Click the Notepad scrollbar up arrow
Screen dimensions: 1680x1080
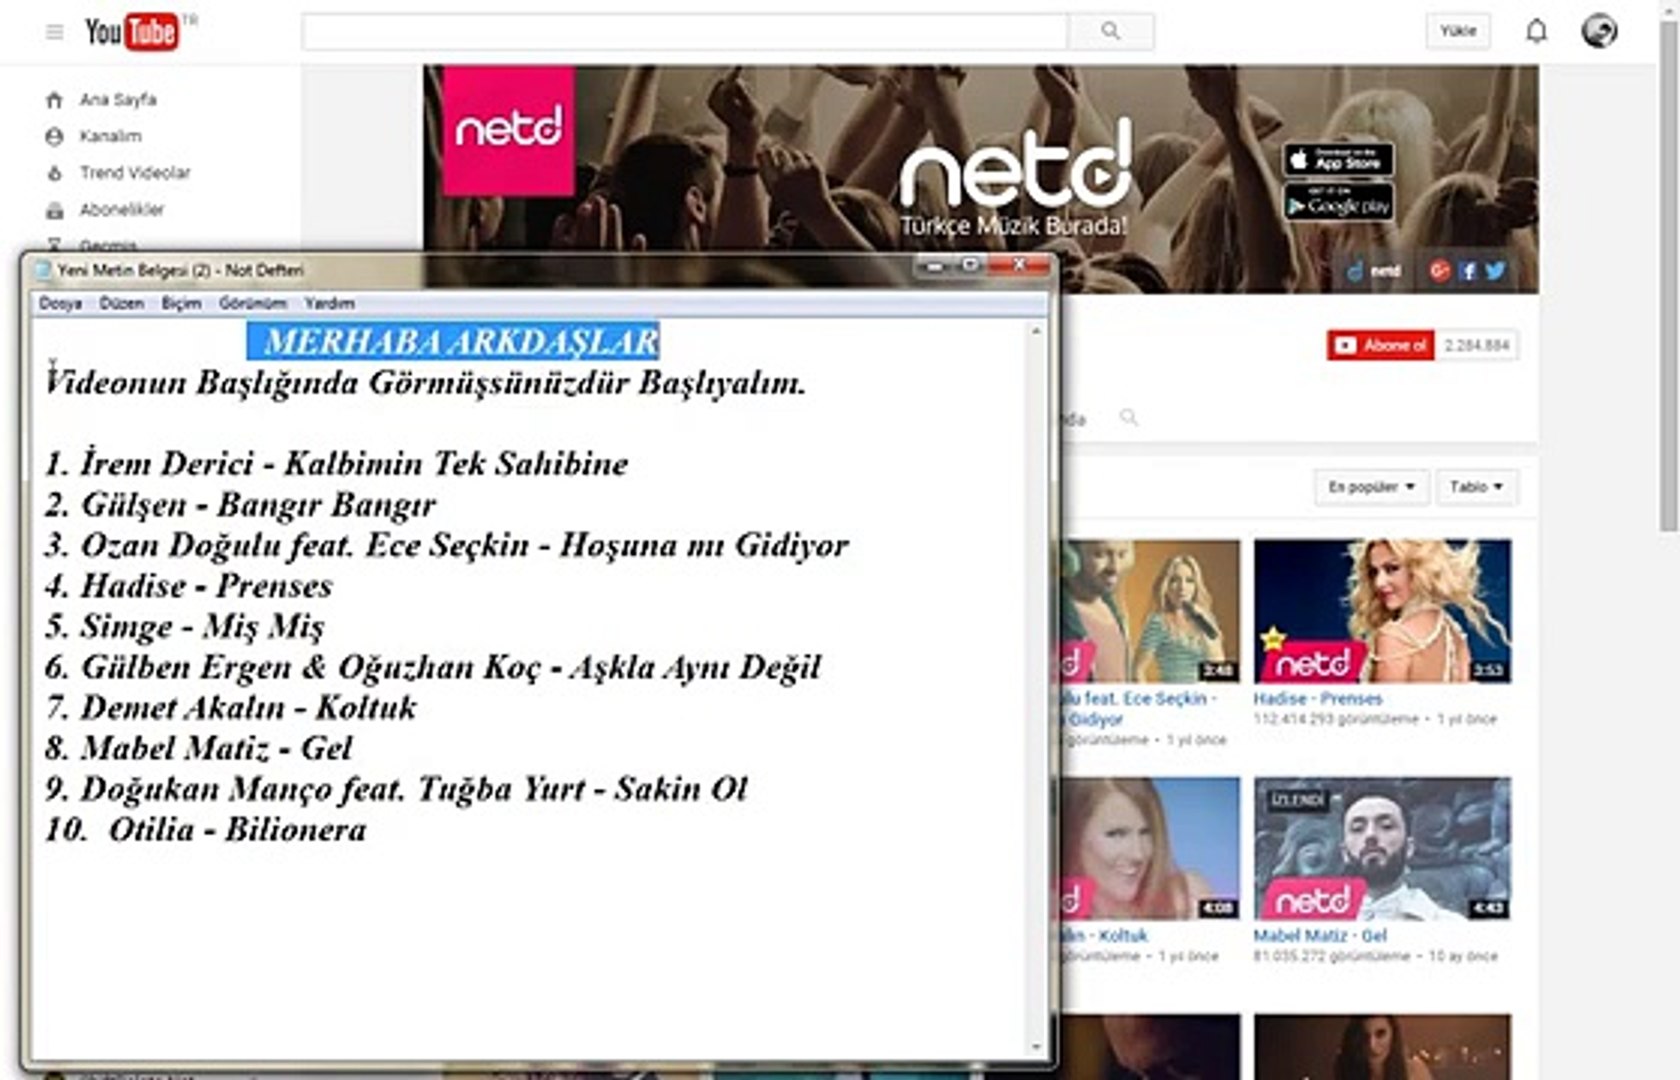(1036, 331)
